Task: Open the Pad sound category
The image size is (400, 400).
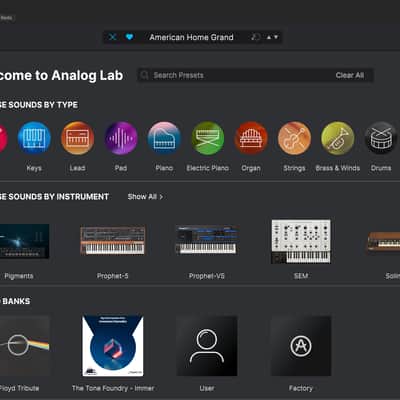Action: (121, 138)
